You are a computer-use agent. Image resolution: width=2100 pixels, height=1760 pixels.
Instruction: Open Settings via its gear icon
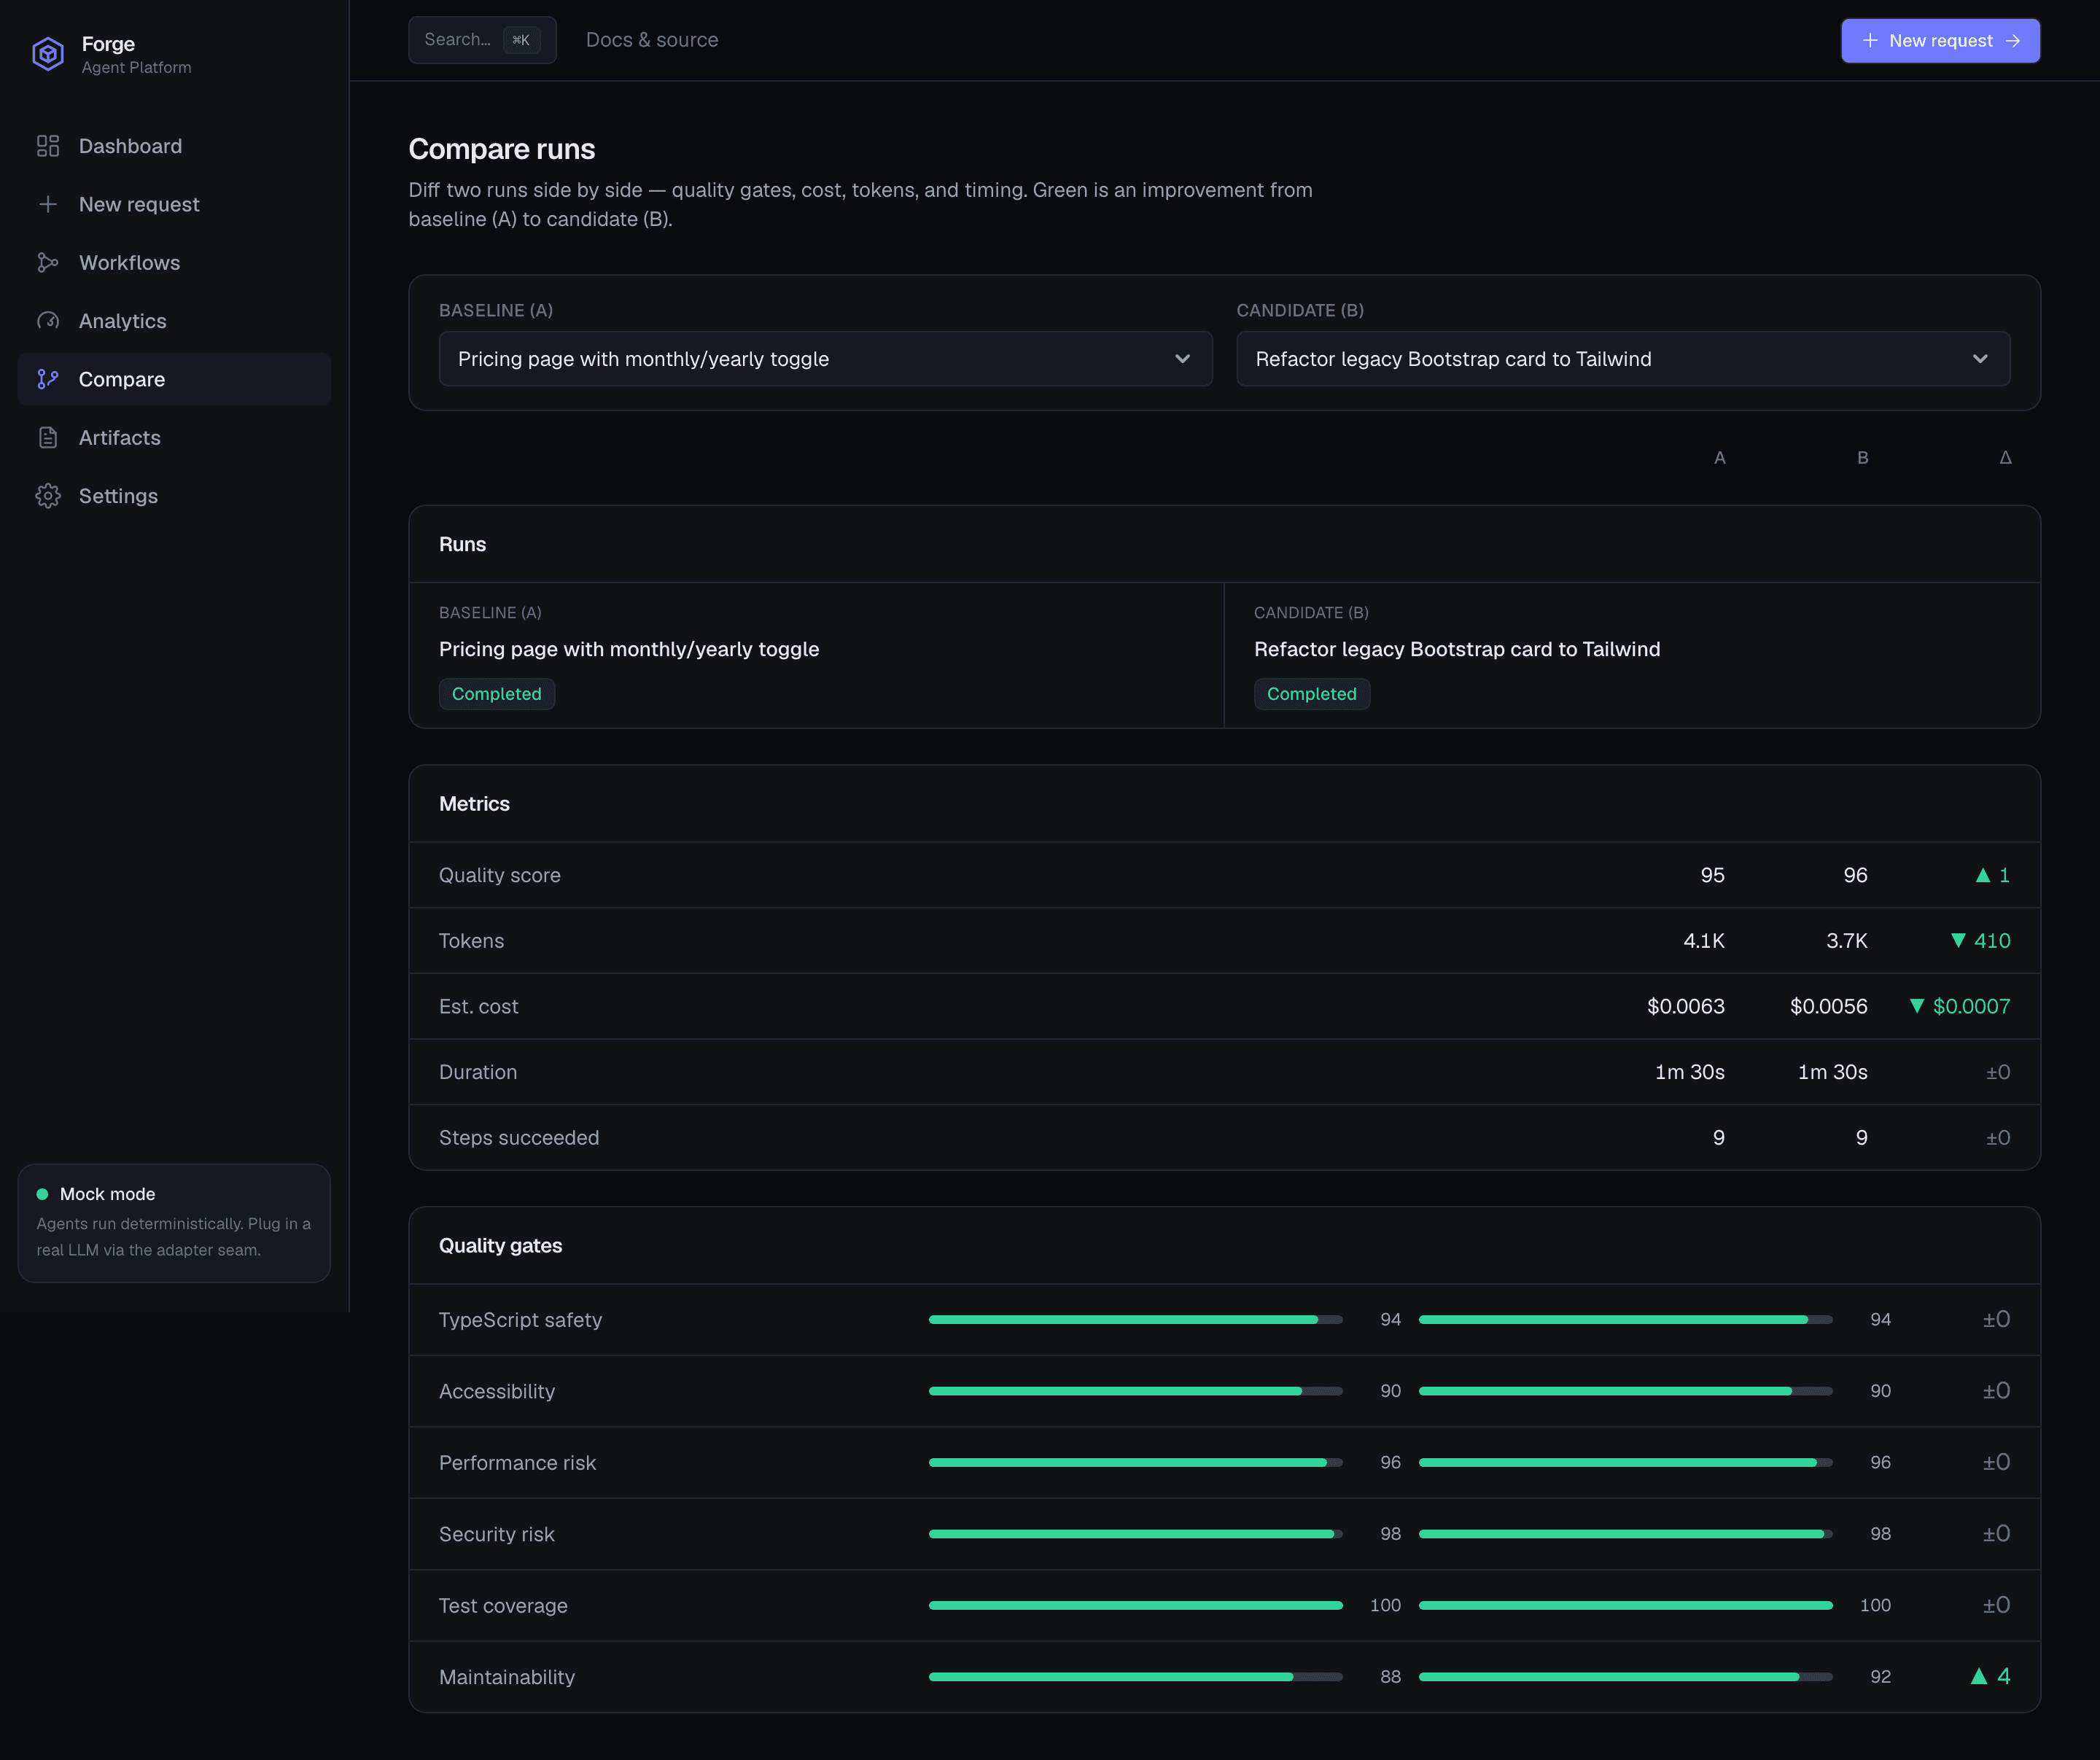point(48,496)
